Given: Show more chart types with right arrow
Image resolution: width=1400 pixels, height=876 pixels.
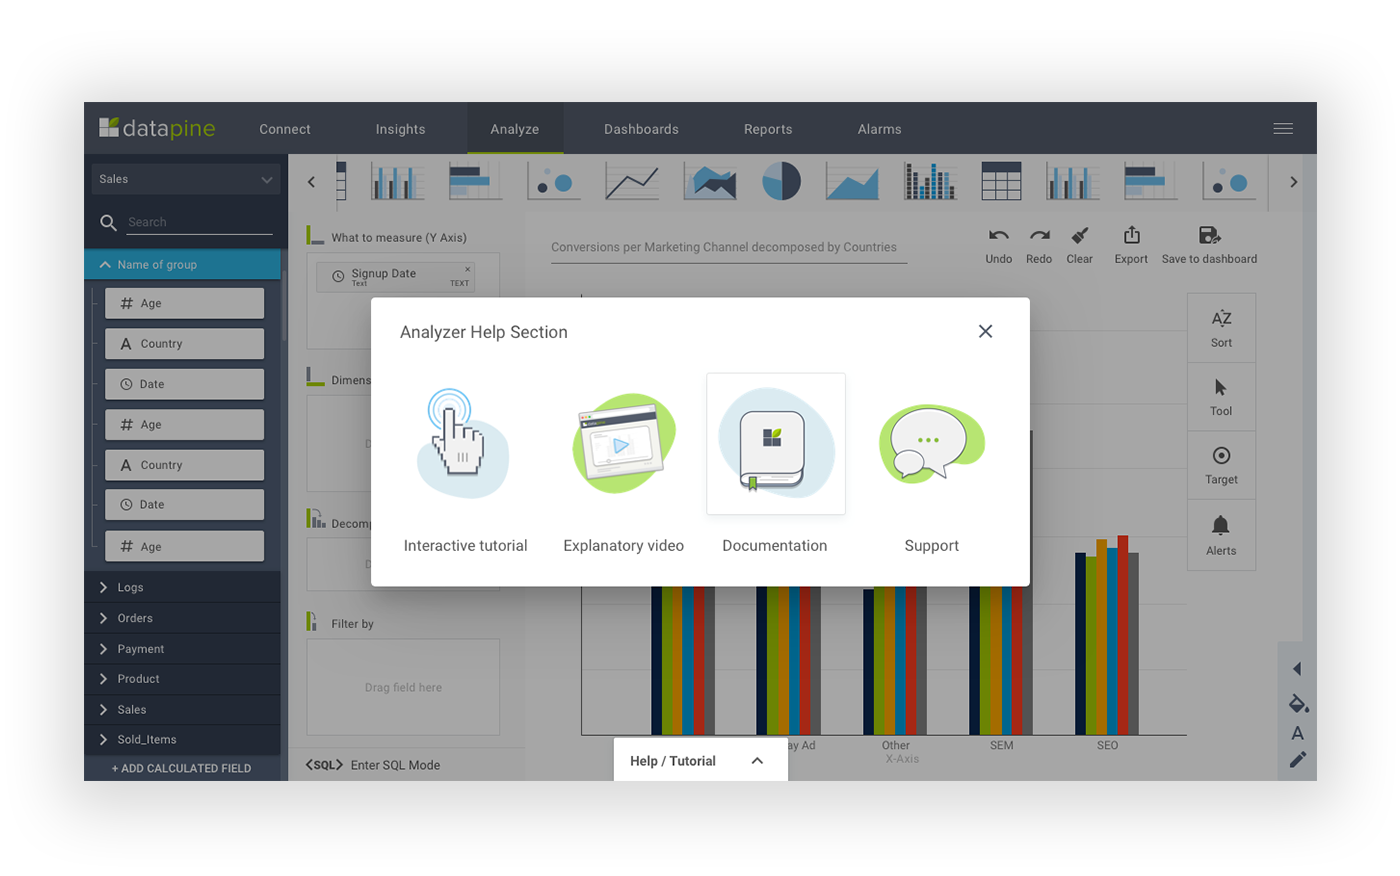Looking at the screenshot, I should 1293,182.
